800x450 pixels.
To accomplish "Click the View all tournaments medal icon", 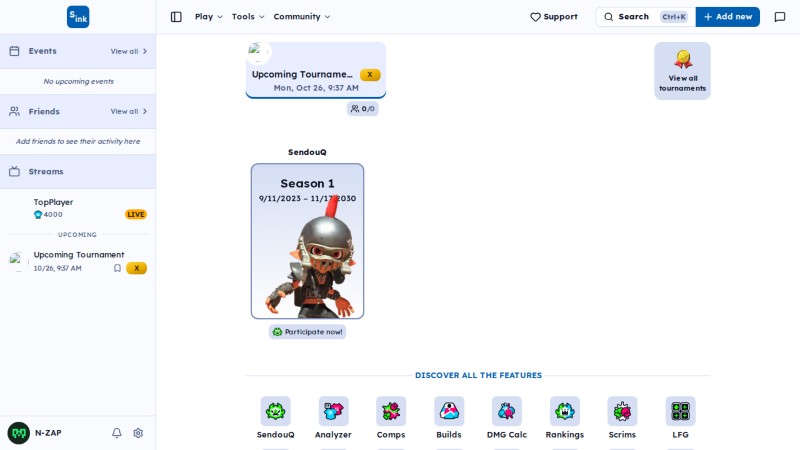I will [x=683, y=59].
